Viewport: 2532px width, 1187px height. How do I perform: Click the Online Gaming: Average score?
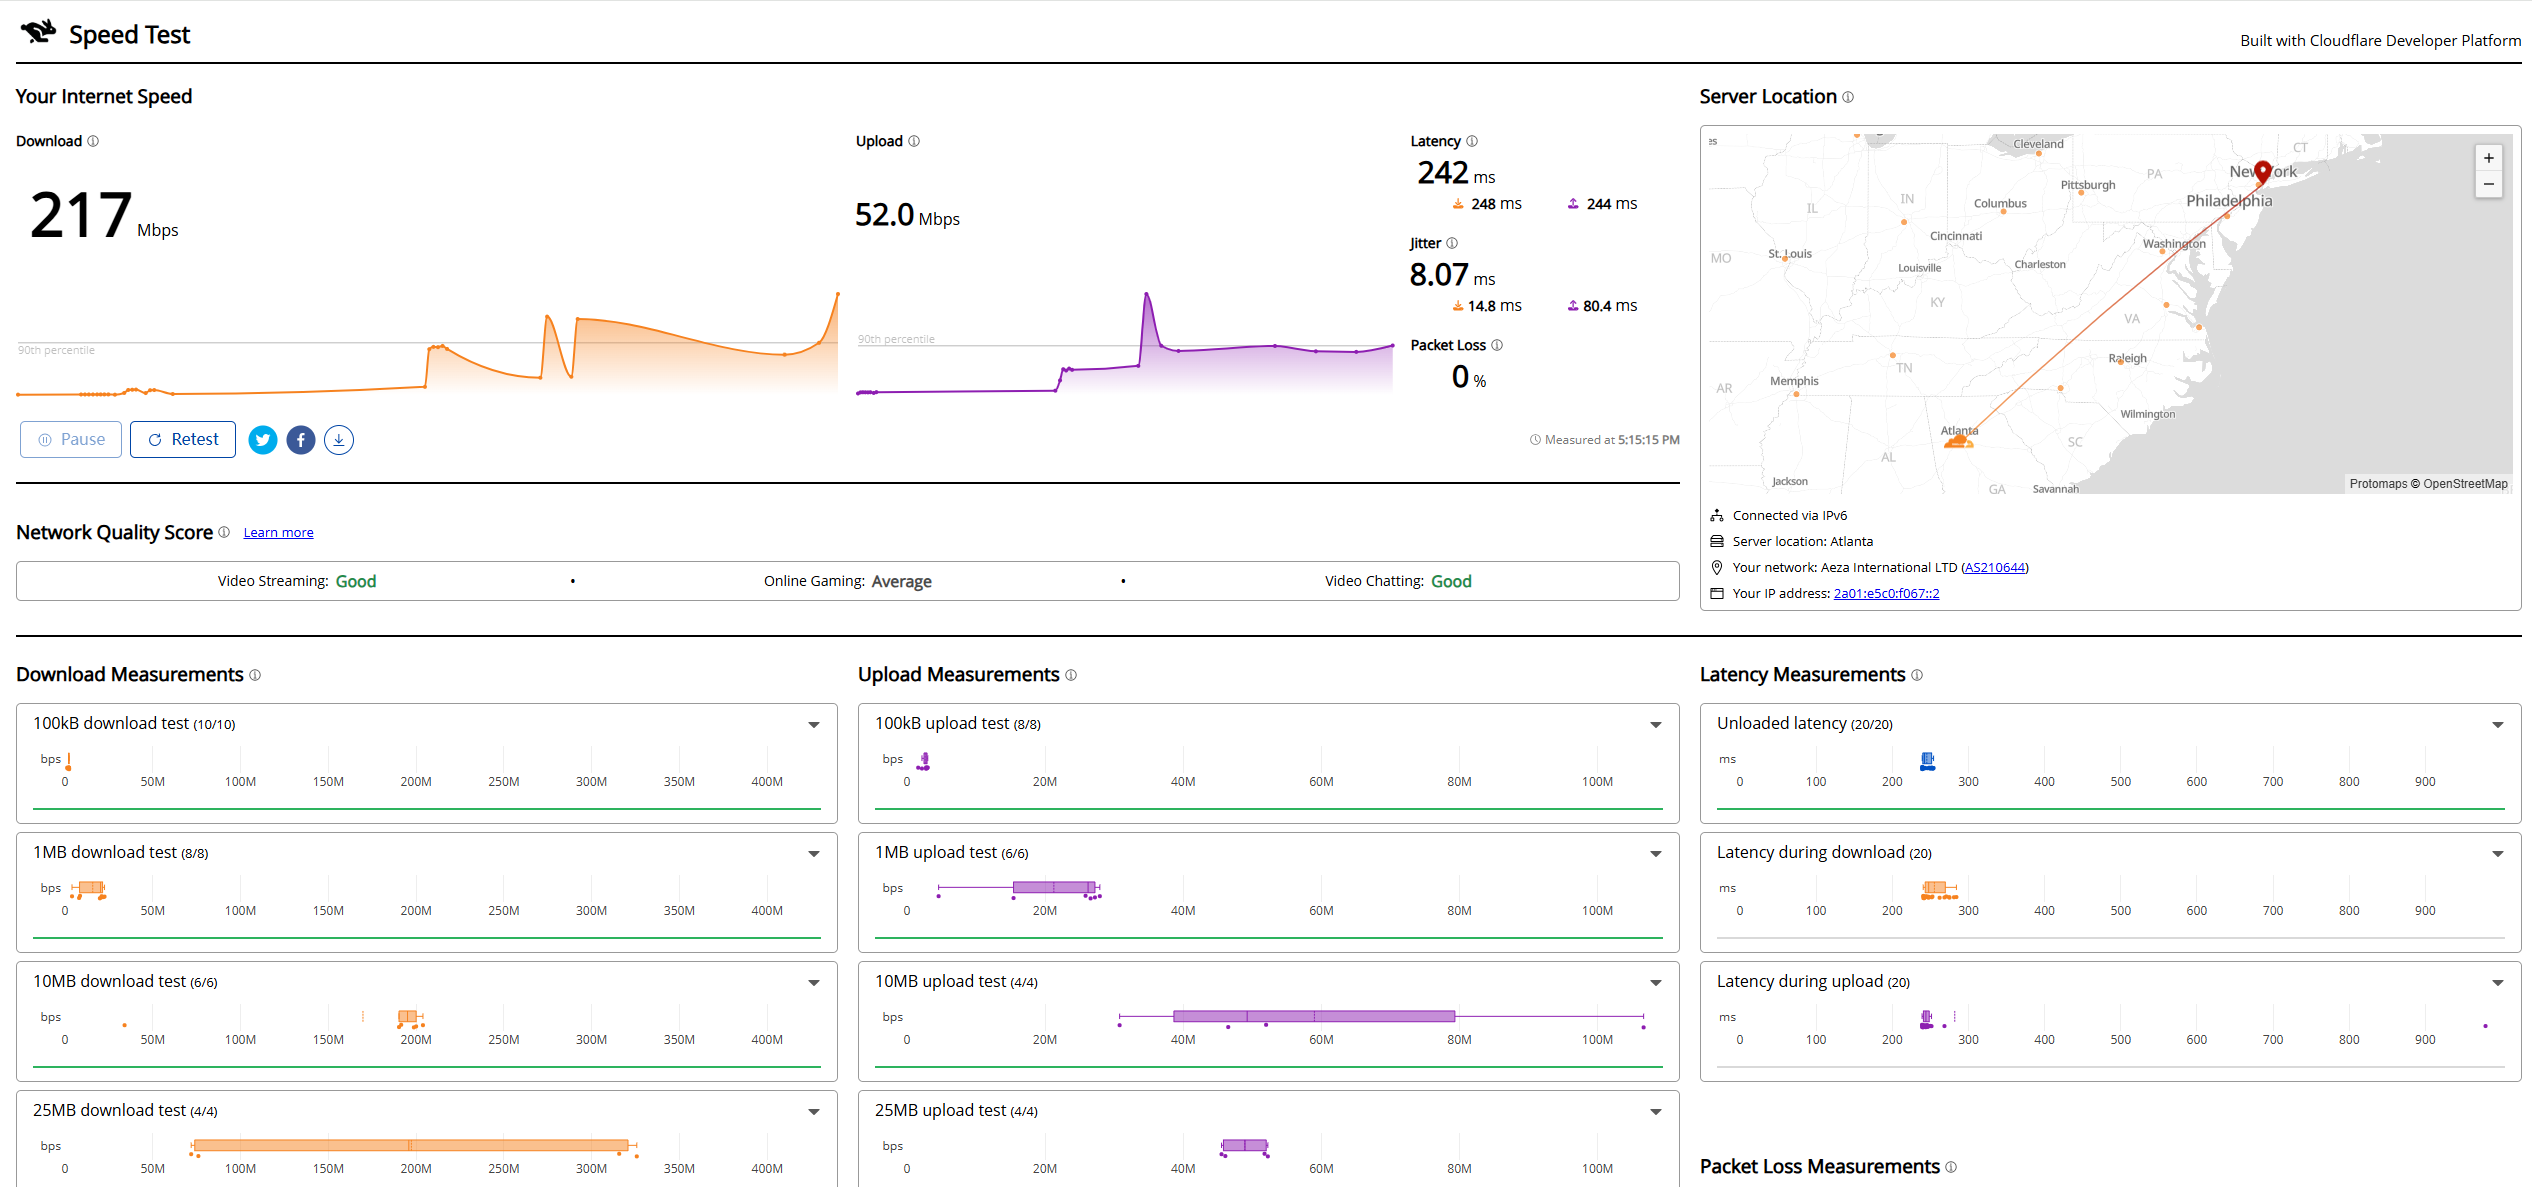click(x=848, y=582)
